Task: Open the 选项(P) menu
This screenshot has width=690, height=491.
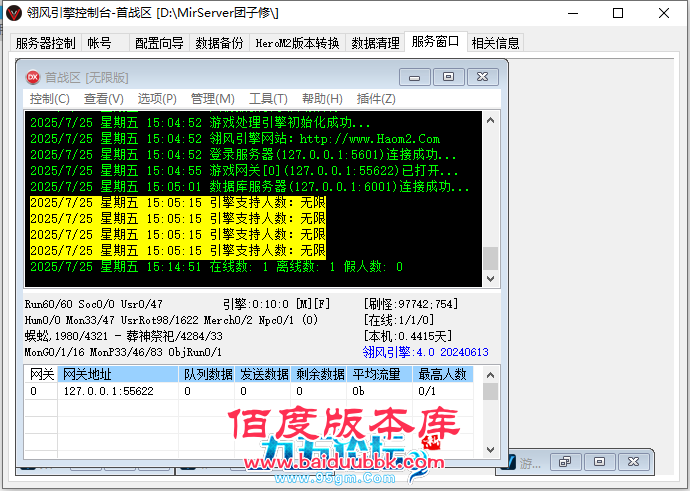Action: (157, 99)
